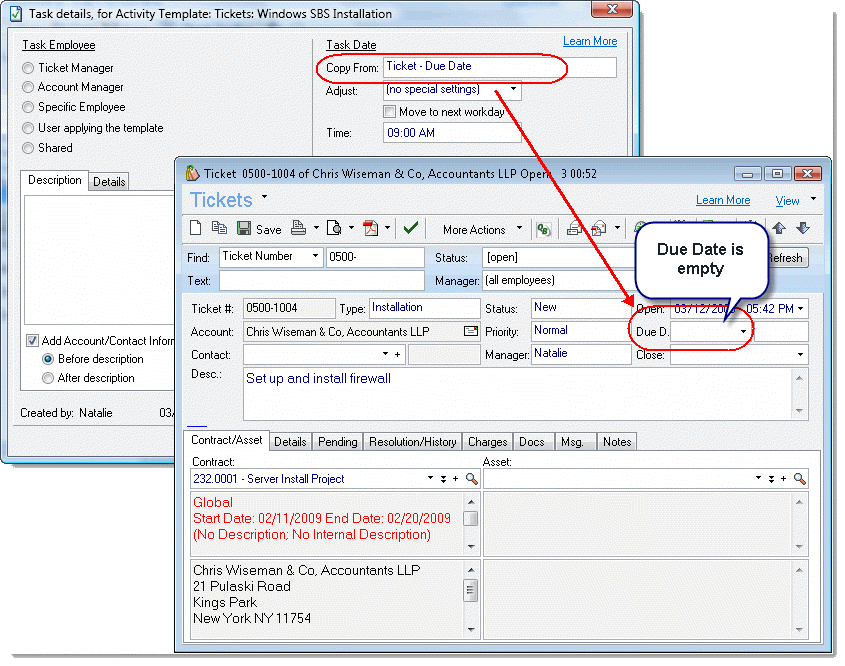Click the New ticket blank page icon

tap(199, 229)
